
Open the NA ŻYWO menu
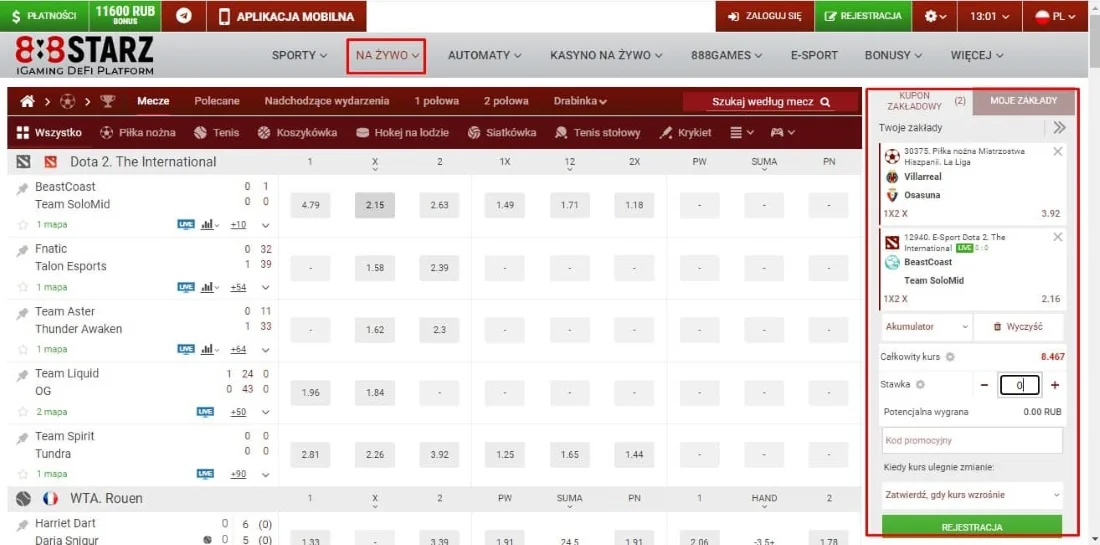click(387, 55)
